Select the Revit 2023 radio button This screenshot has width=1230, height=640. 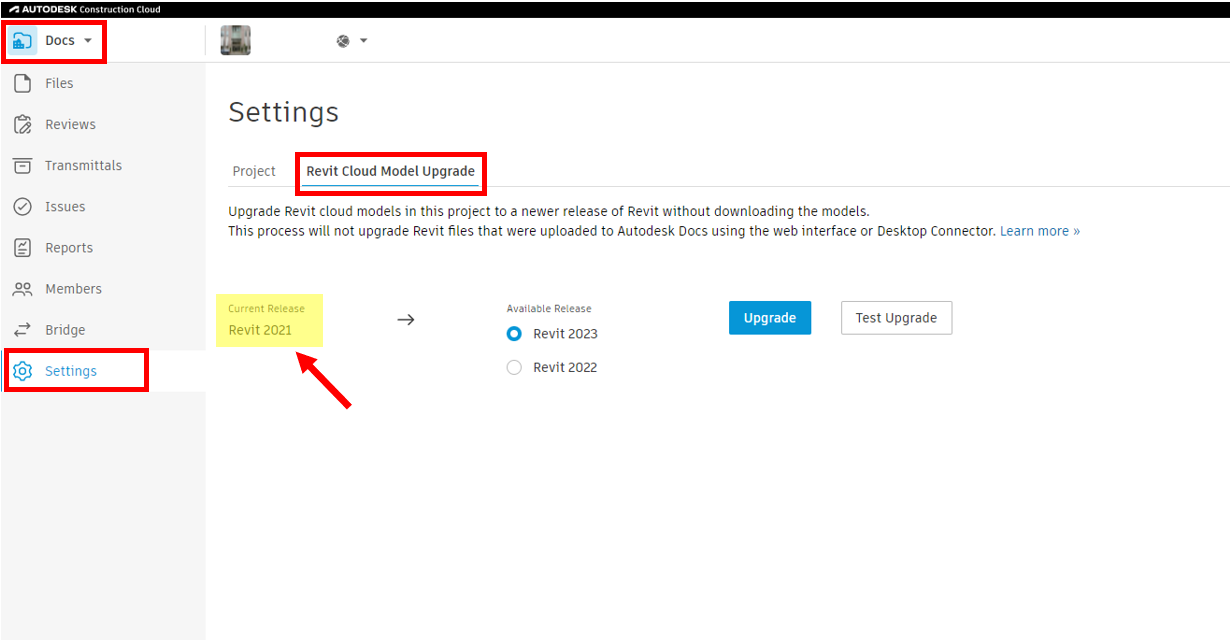coord(514,334)
